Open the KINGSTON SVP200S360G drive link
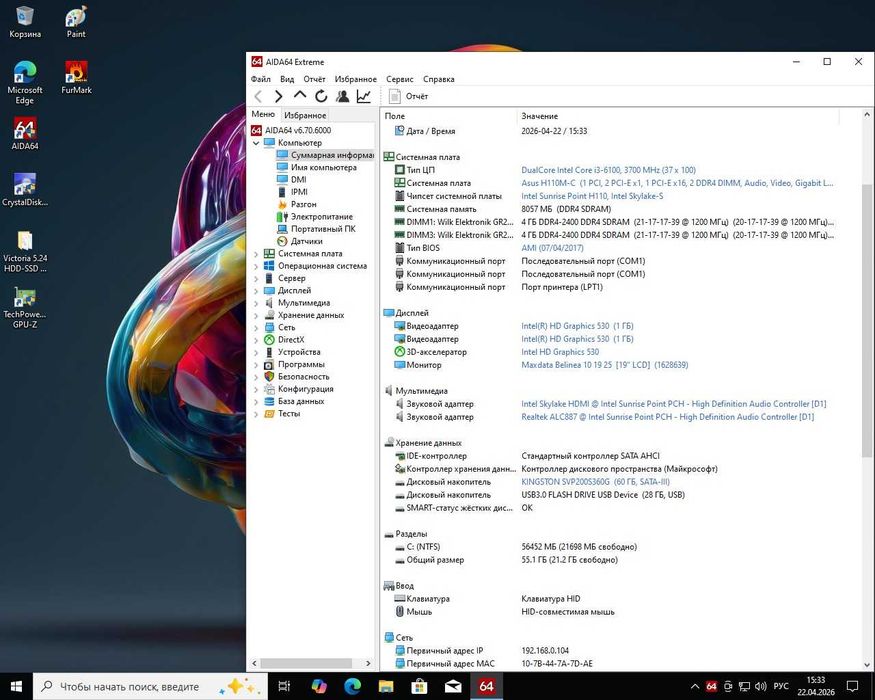The height and width of the screenshot is (700, 875). tap(595, 482)
